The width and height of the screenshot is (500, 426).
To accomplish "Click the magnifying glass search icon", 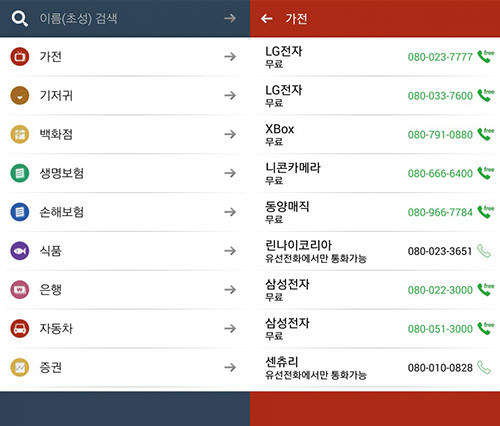I will point(19,18).
